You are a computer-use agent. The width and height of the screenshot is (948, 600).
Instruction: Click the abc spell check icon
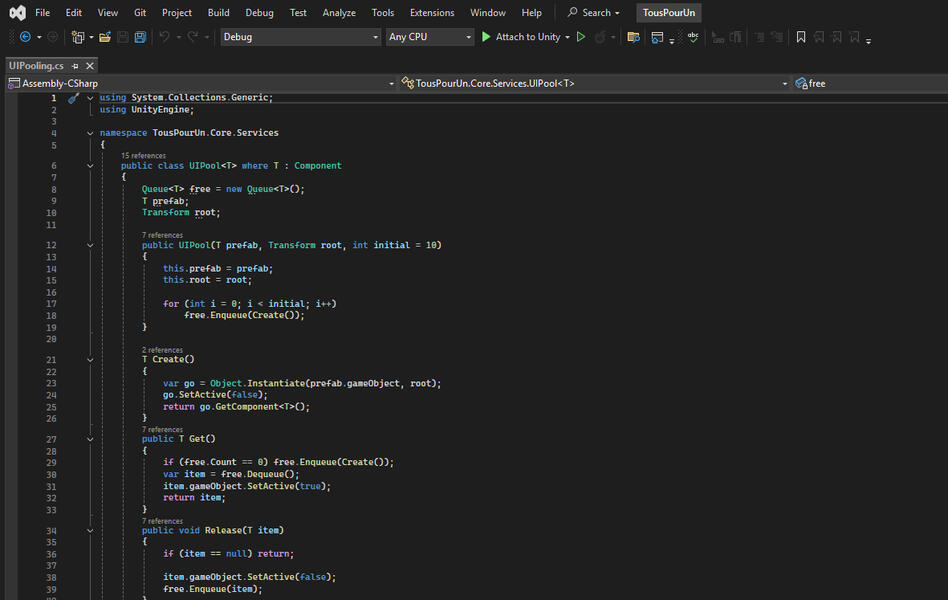coord(695,37)
